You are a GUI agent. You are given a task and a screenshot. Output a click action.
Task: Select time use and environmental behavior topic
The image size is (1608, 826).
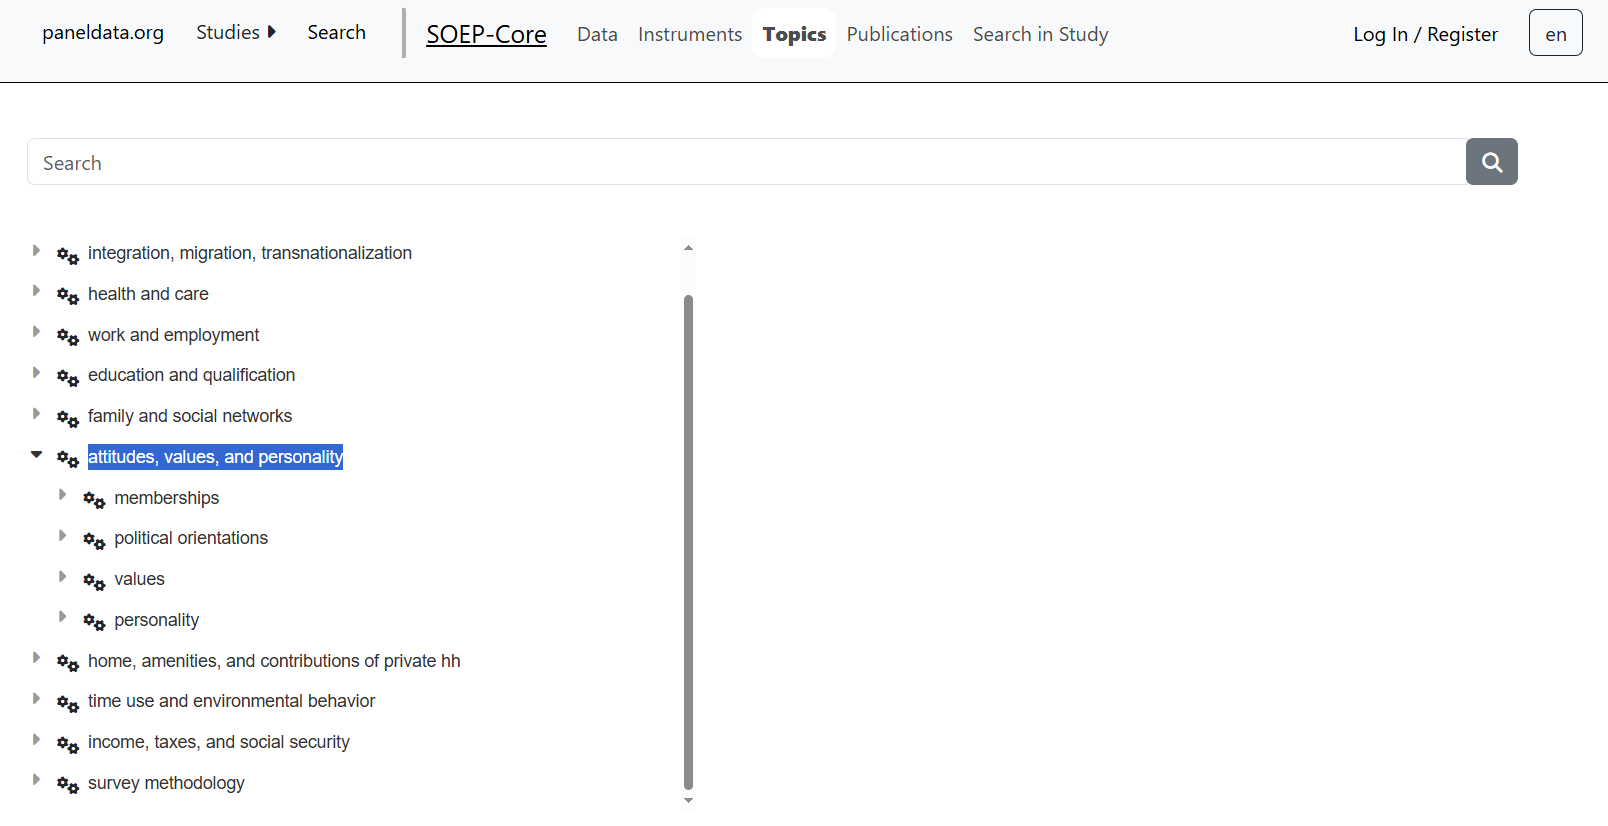(x=231, y=701)
